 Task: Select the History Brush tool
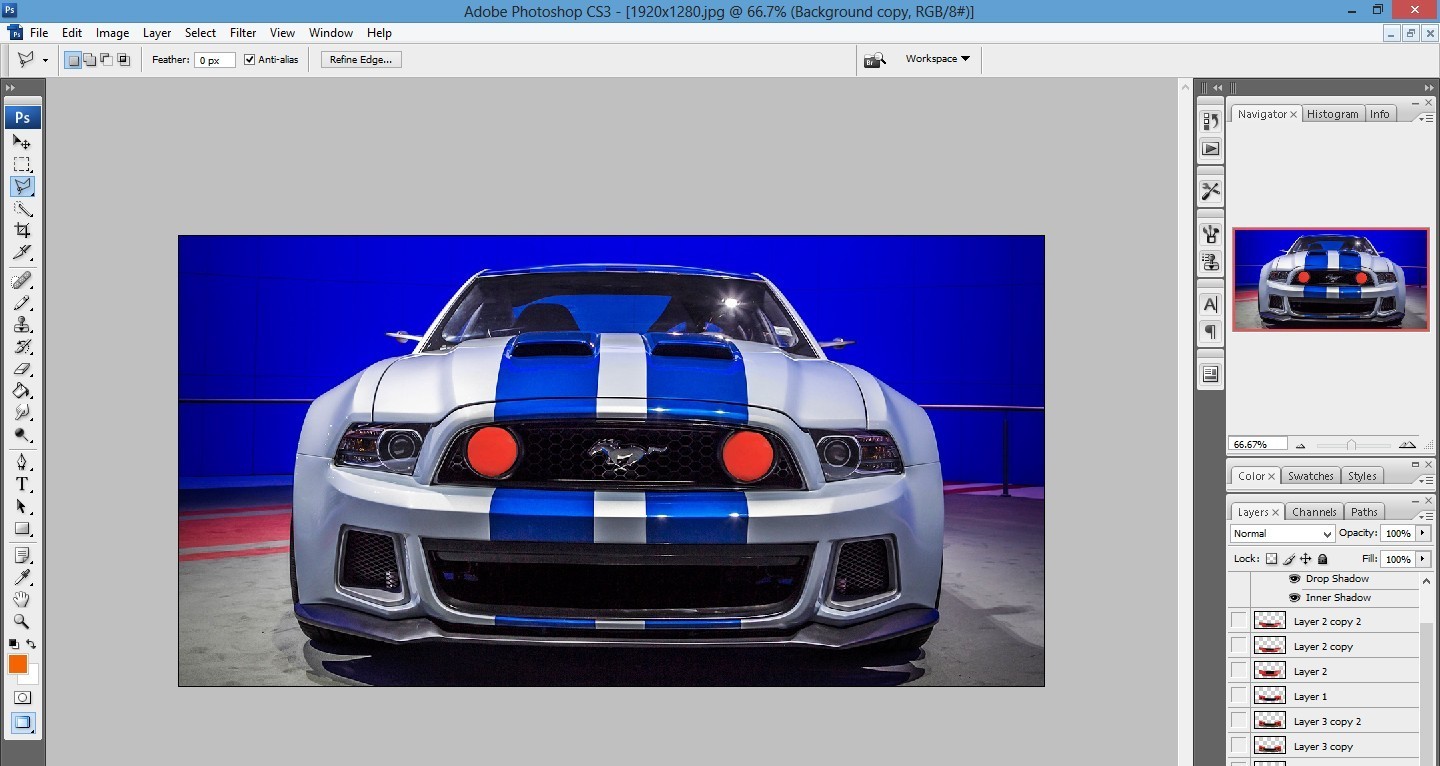[22, 346]
